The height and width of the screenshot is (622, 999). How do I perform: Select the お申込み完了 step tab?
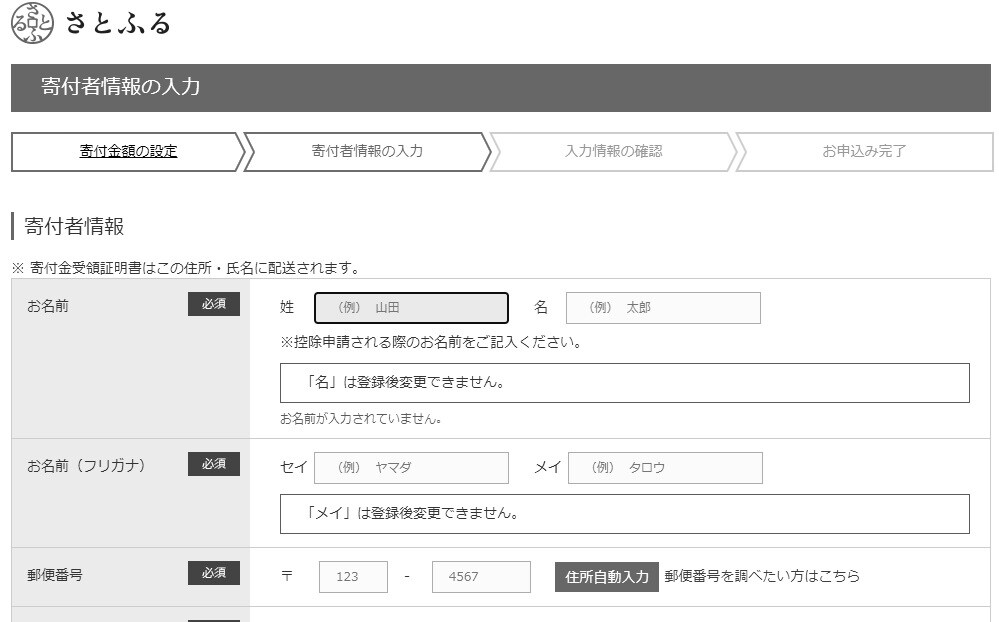coord(863,152)
